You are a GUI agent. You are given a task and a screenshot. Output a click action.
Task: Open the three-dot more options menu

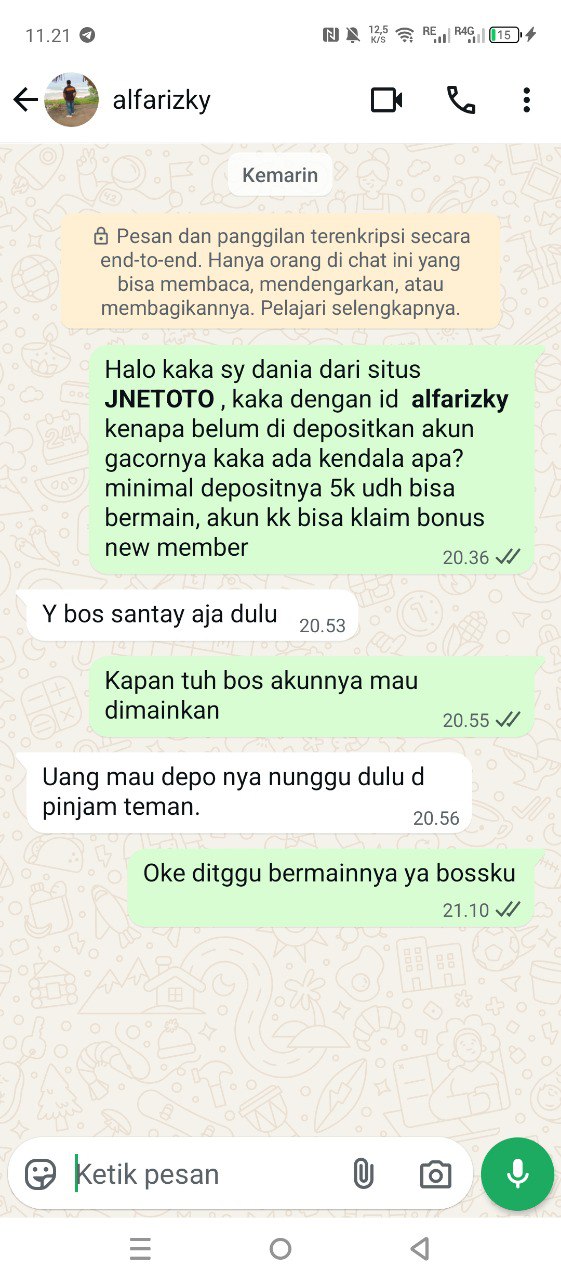tap(526, 100)
